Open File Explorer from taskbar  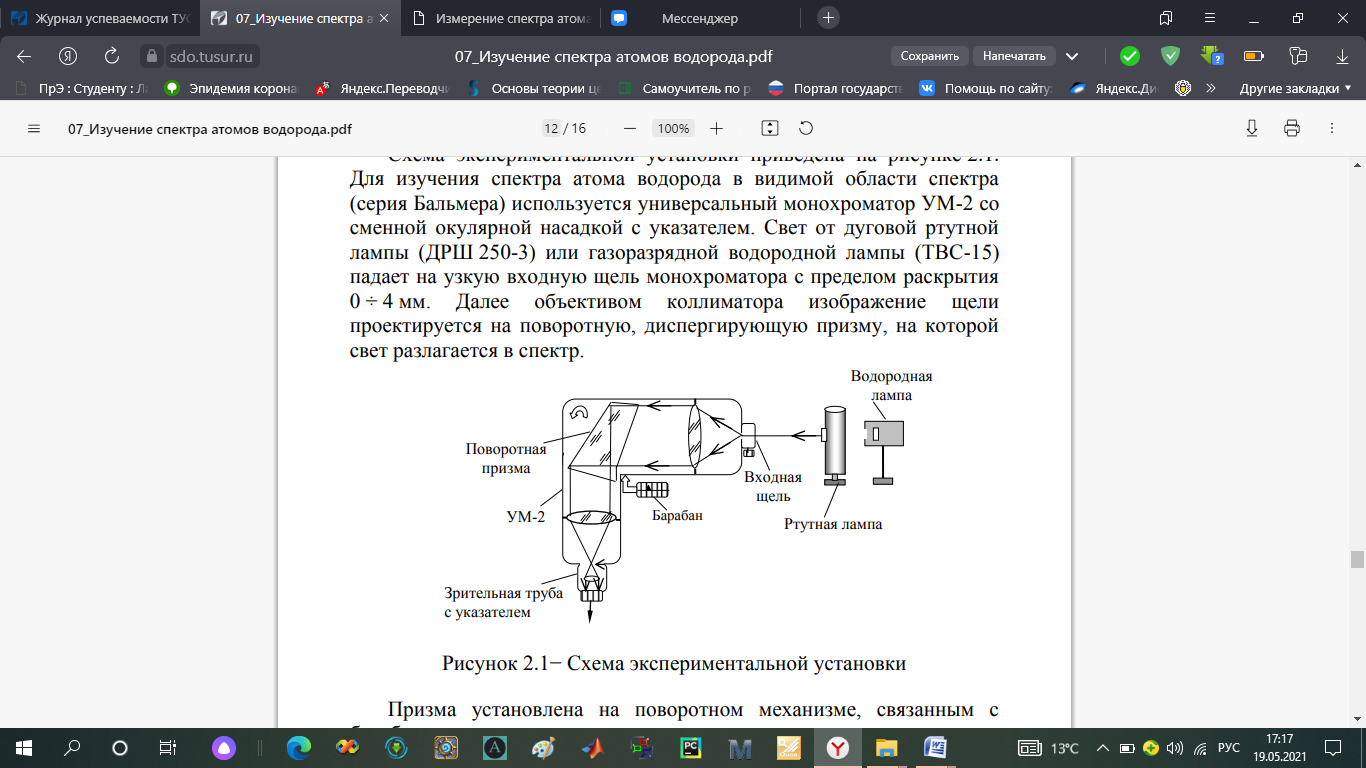(886, 748)
